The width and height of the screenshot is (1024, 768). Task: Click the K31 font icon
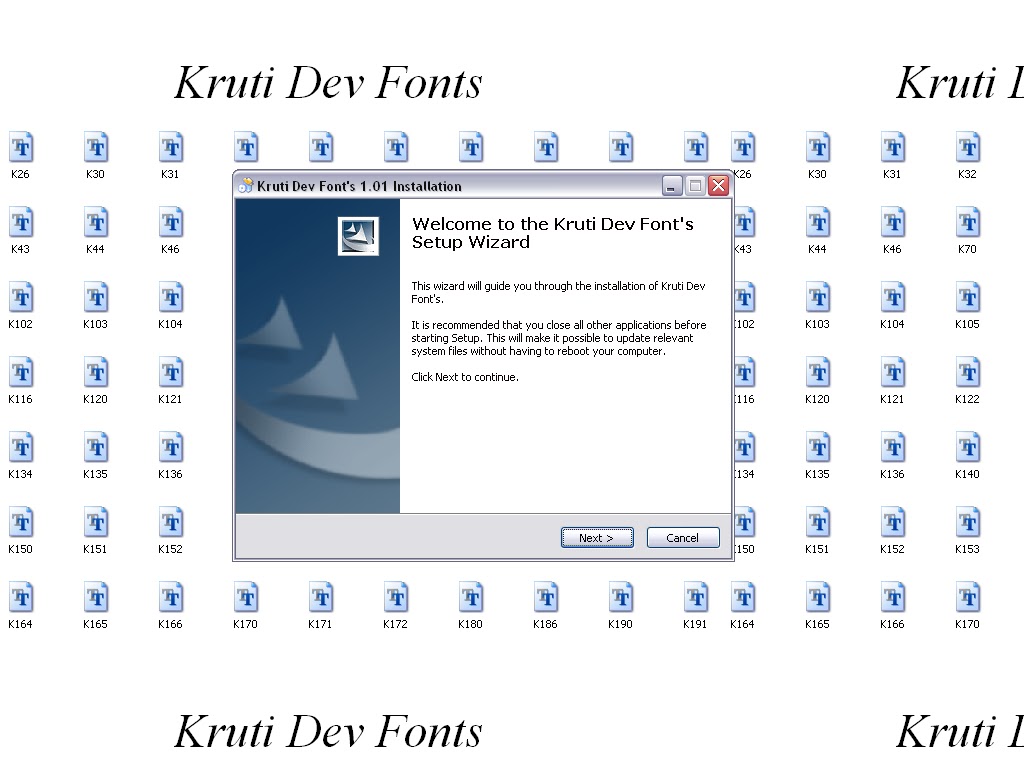pos(170,148)
